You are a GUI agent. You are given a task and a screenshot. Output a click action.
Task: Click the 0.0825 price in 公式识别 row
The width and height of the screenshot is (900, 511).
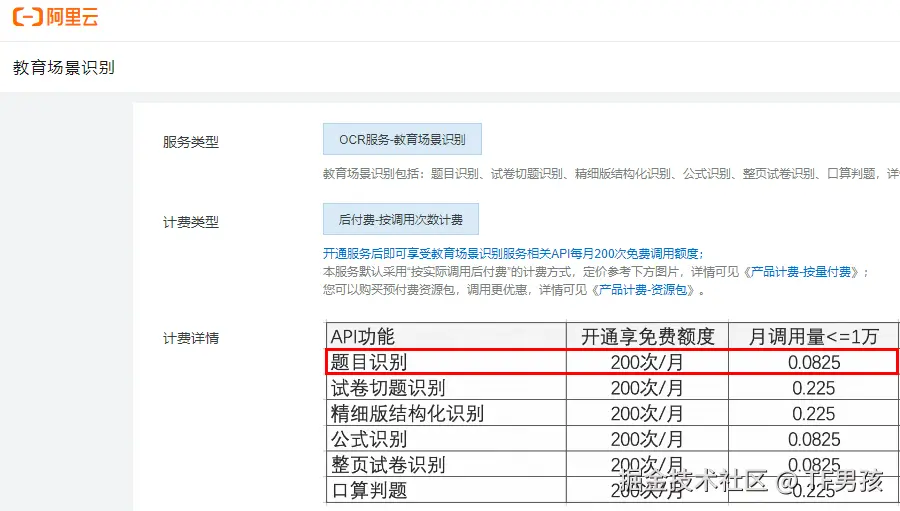point(814,439)
